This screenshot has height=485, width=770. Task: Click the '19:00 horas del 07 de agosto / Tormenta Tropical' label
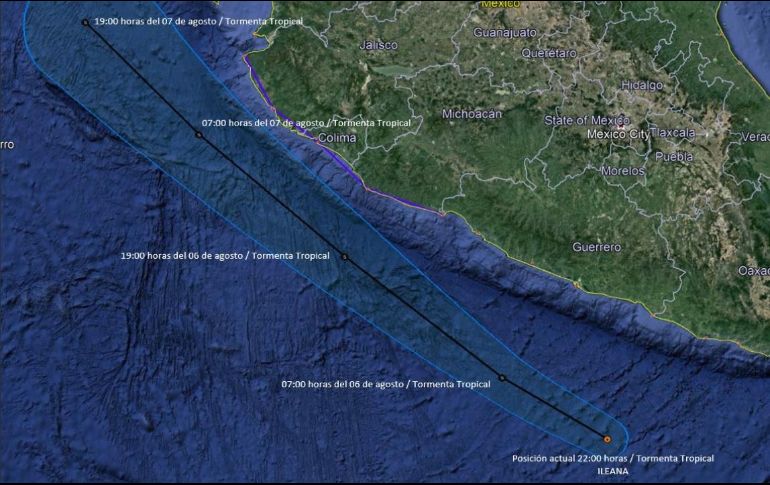click(198, 22)
